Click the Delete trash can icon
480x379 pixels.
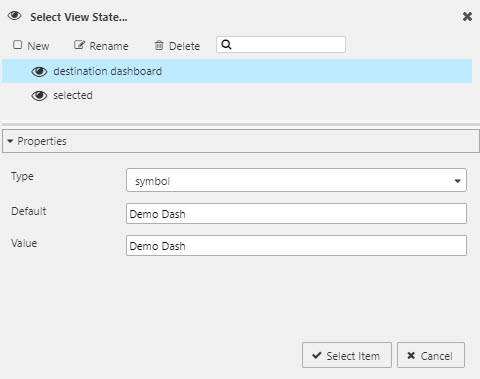click(159, 45)
